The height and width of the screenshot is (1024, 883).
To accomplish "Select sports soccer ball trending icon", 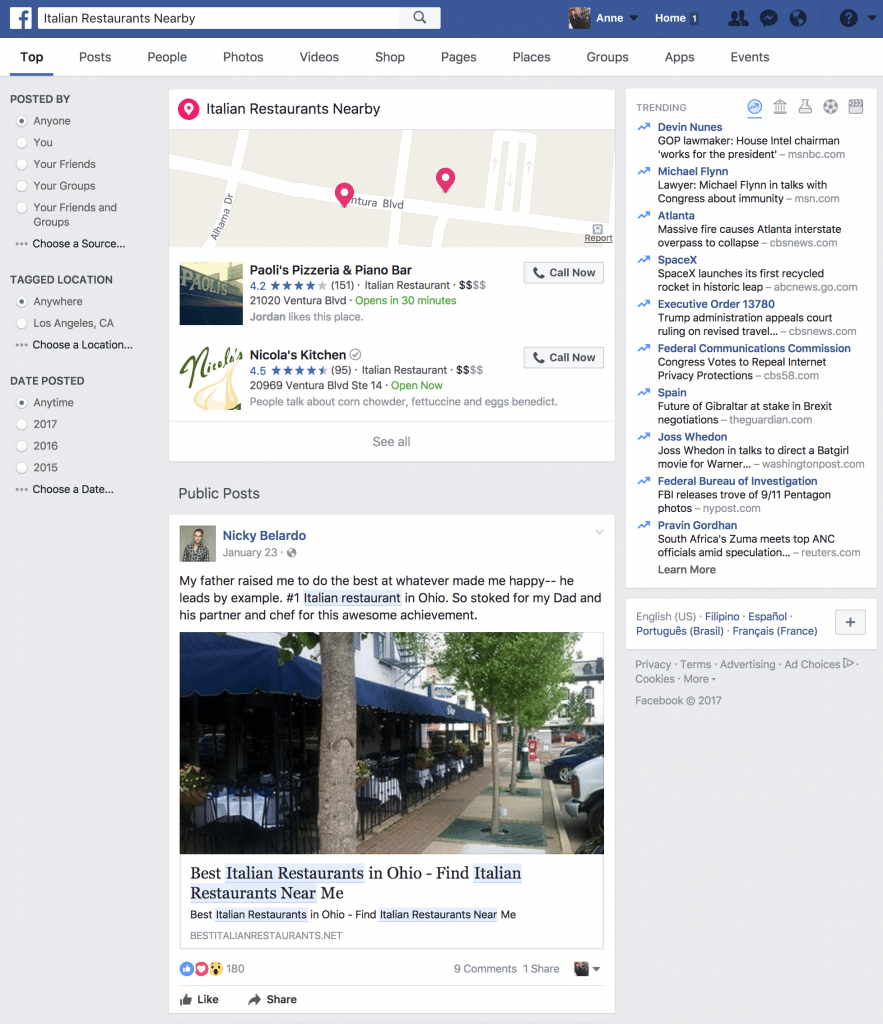I will pyautogui.click(x=830, y=106).
